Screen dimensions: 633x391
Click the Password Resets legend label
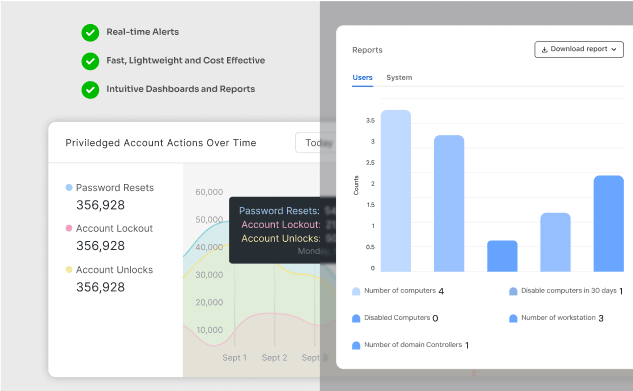coord(115,188)
